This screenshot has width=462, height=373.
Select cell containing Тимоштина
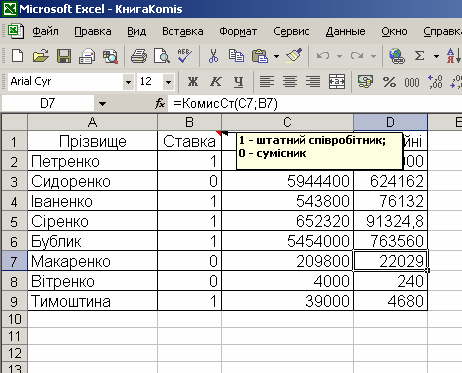92,301
